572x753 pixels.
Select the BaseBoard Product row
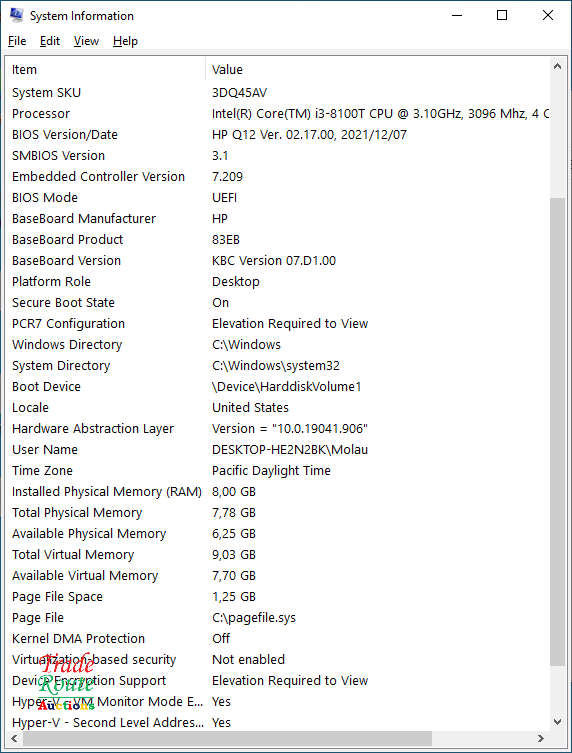[278, 240]
